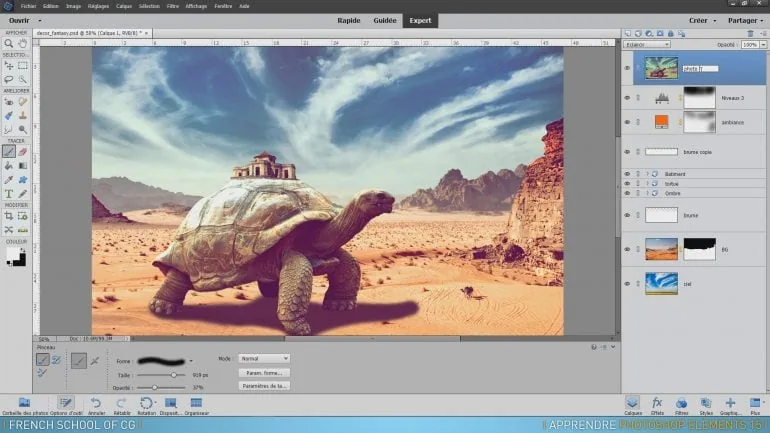The width and height of the screenshot is (770, 433).
Task: Click the Taille slider handle
Action: 173,375
